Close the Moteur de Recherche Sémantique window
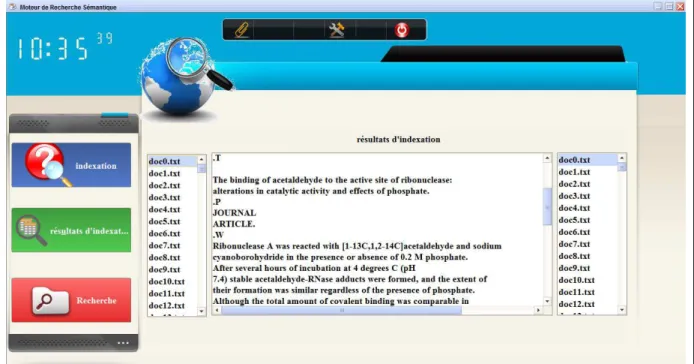 pyautogui.click(x=680, y=6)
